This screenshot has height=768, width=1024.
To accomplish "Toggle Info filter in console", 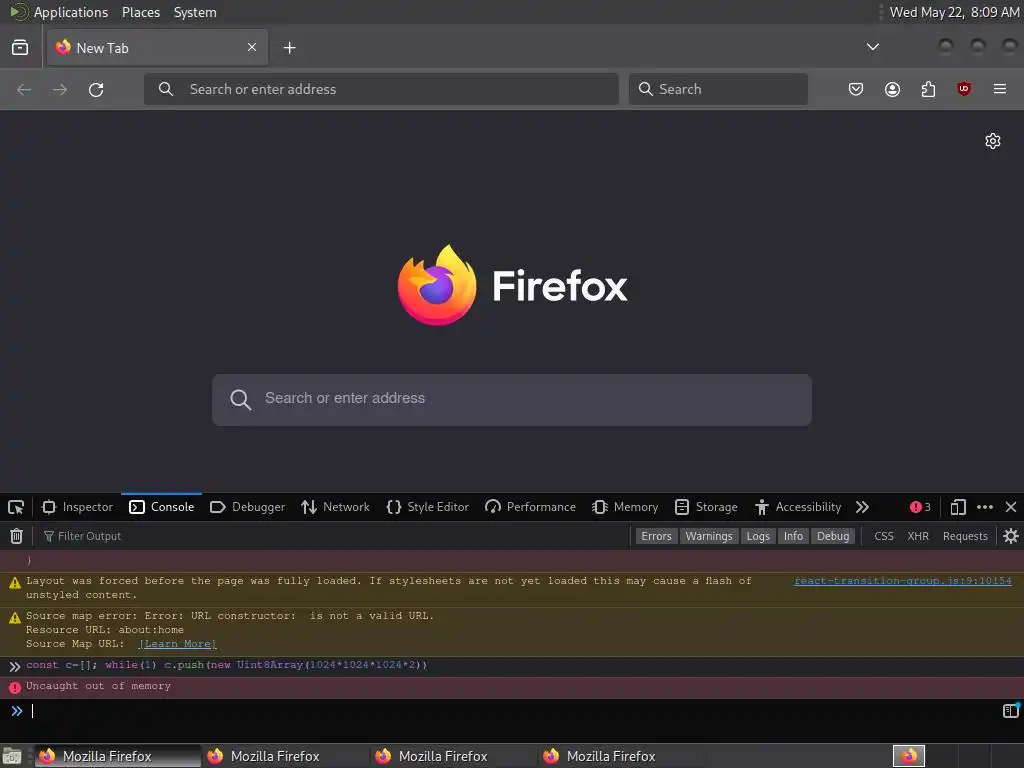I will click(x=793, y=536).
